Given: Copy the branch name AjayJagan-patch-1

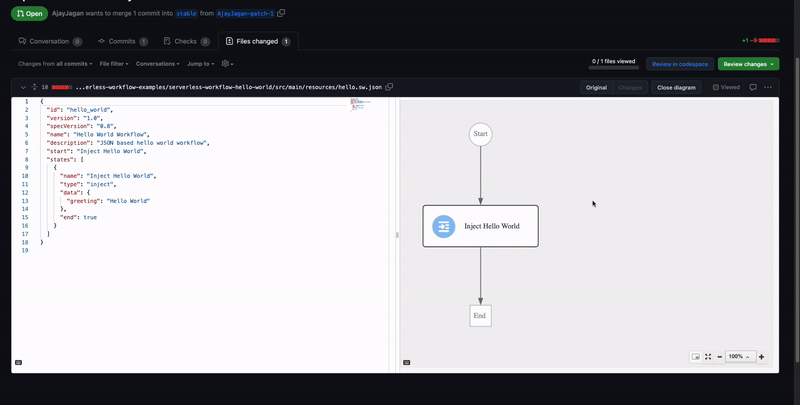Looking at the screenshot, I should click(x=282, y=14).
